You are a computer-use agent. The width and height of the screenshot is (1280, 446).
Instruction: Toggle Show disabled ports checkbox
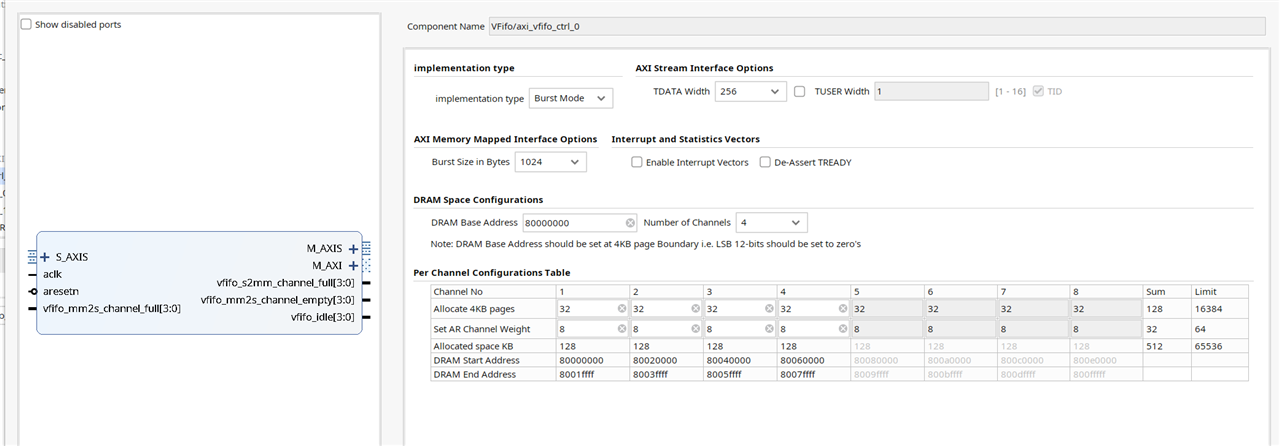[26, 24]
